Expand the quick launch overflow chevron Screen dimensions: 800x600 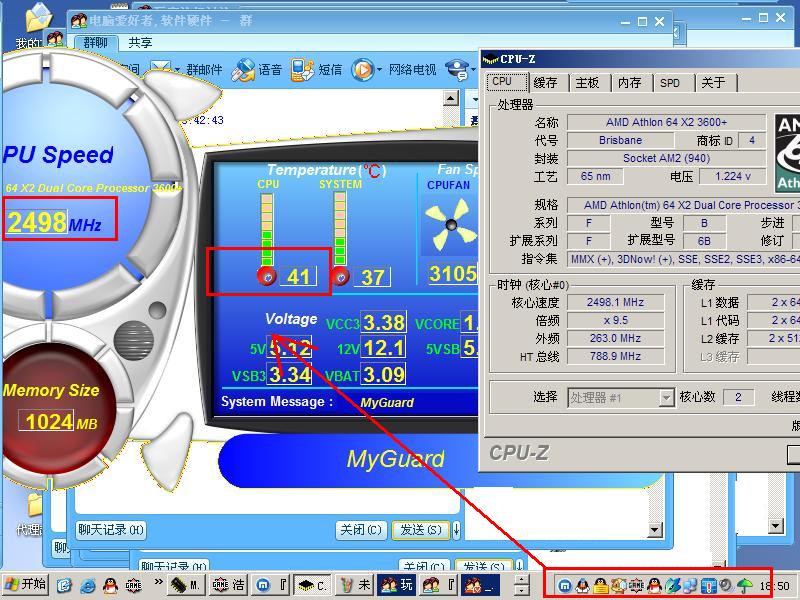pos(159,582)
